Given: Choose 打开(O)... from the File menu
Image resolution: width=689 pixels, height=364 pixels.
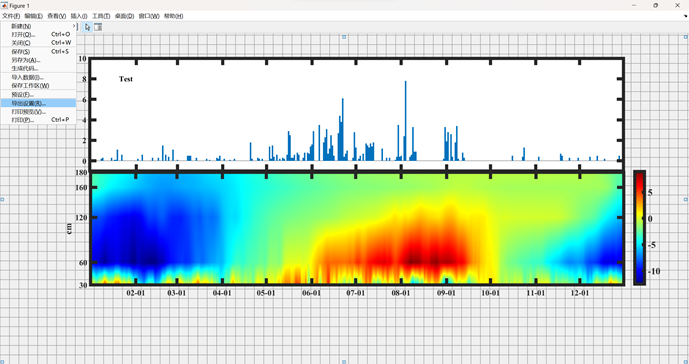Looking at the screenshot, I should [x=38, y=34].
